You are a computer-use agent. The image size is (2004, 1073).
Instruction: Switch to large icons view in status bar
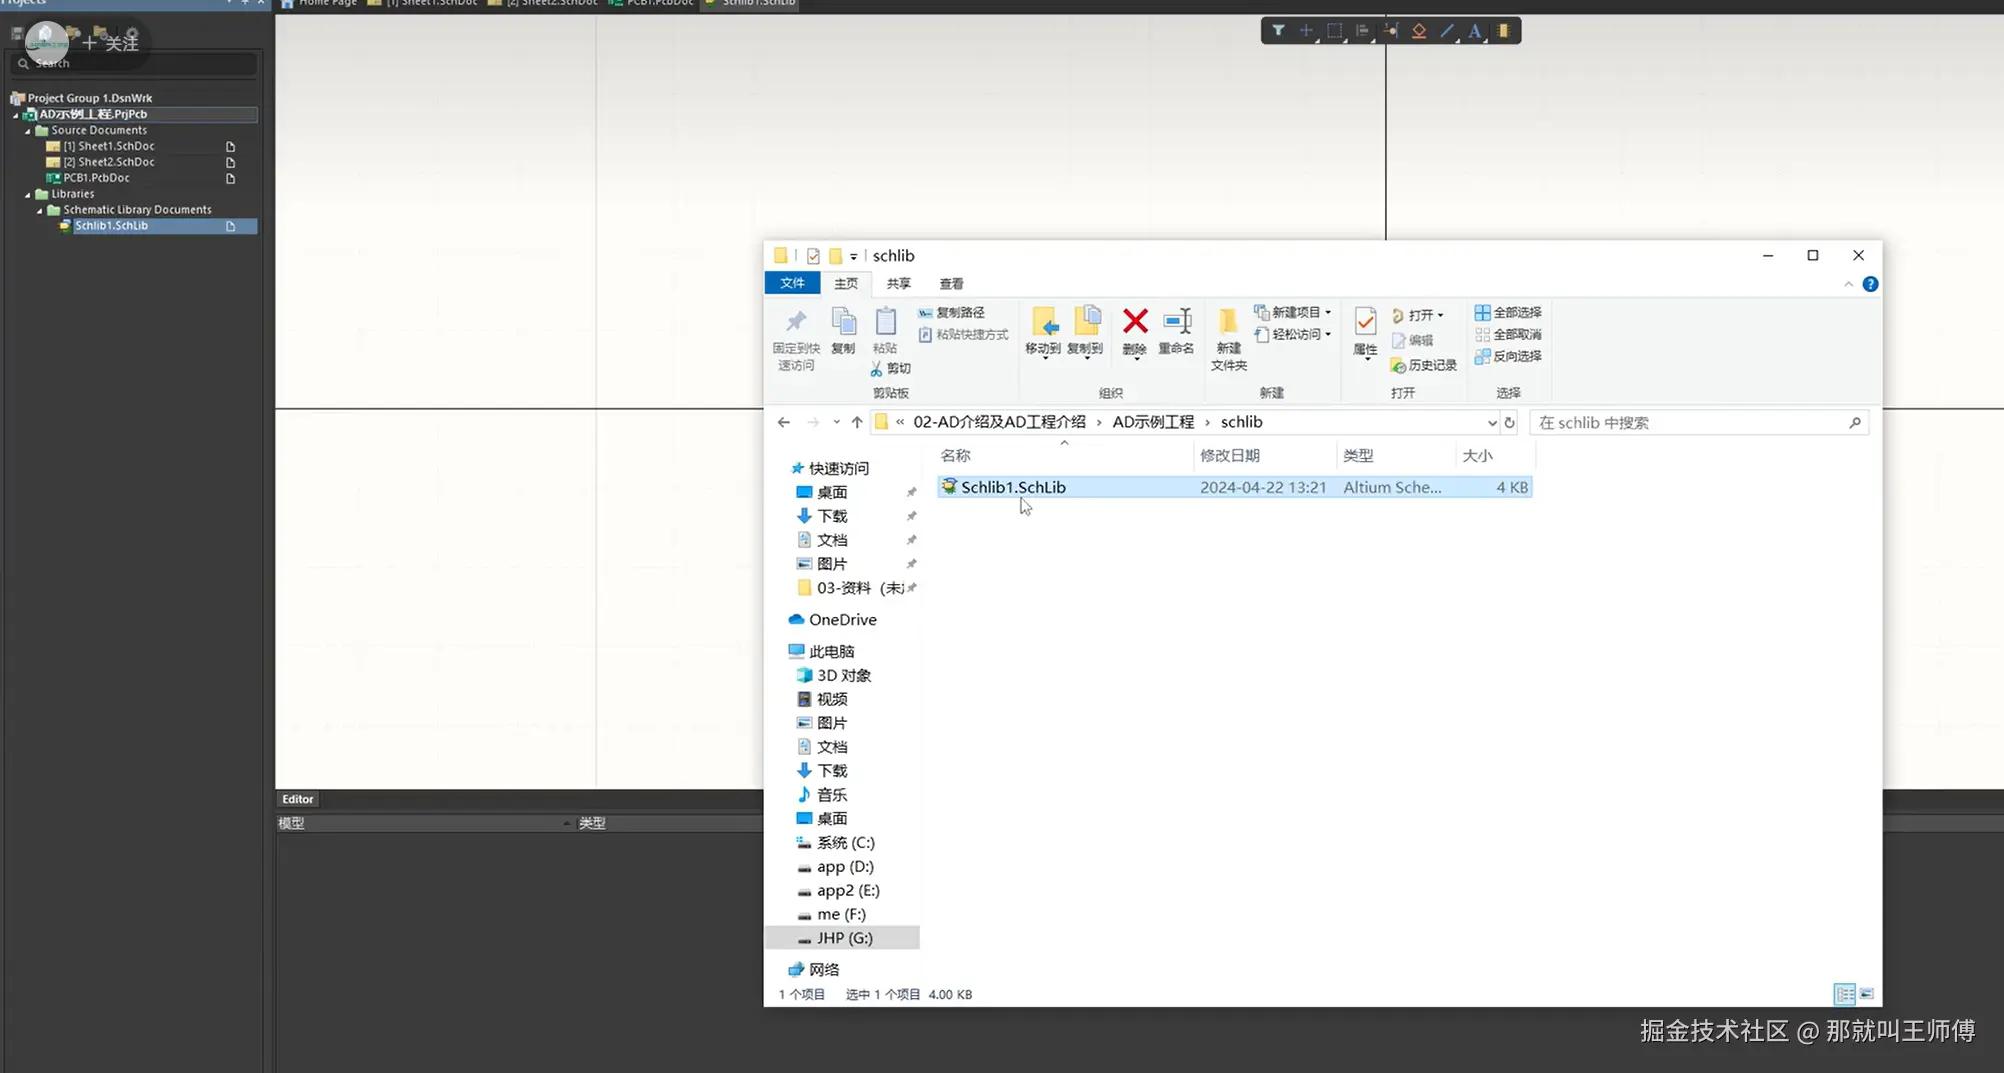[x=1867, y=994]
